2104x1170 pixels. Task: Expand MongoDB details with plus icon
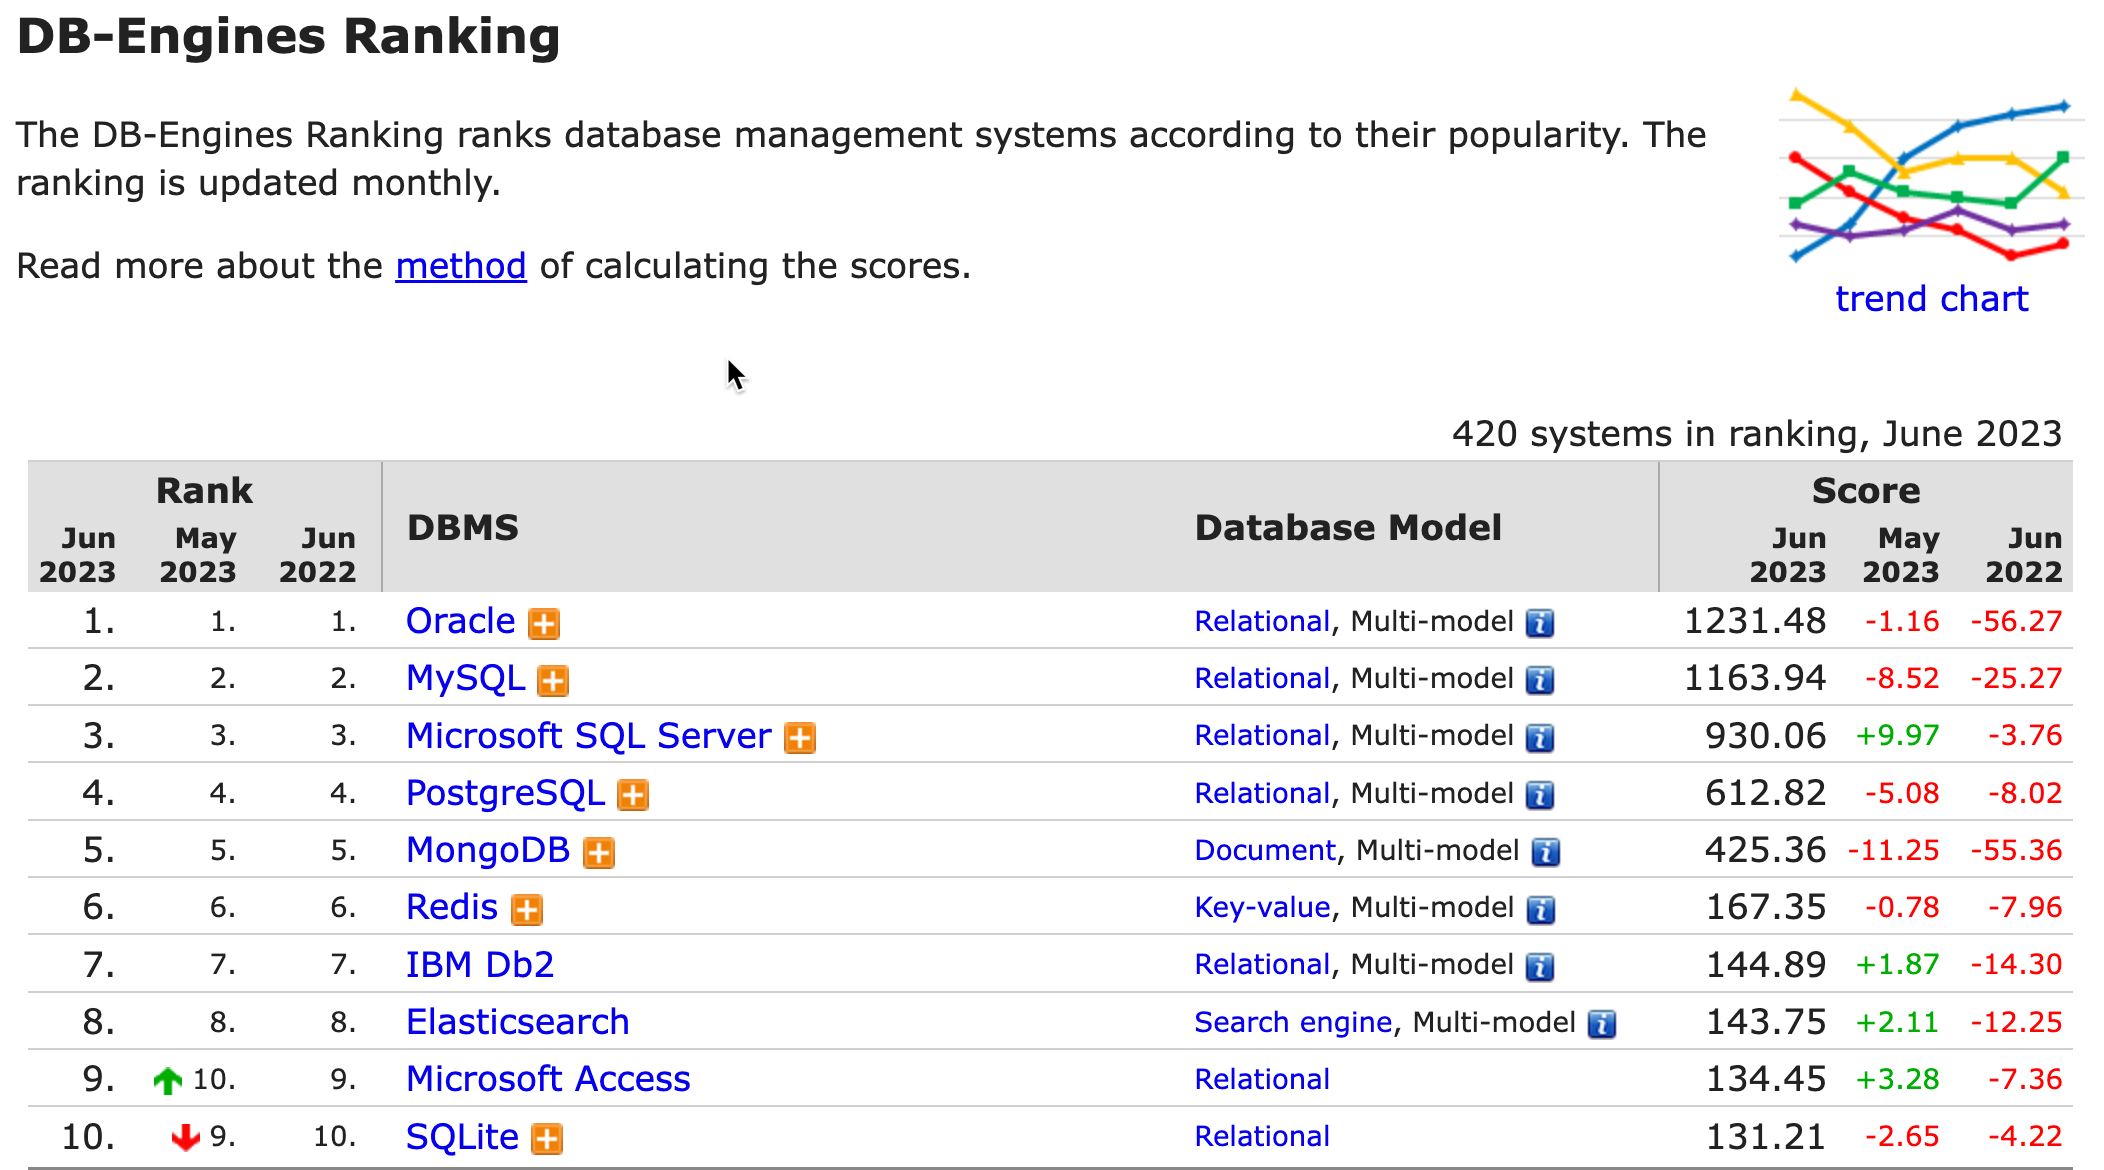598,852
